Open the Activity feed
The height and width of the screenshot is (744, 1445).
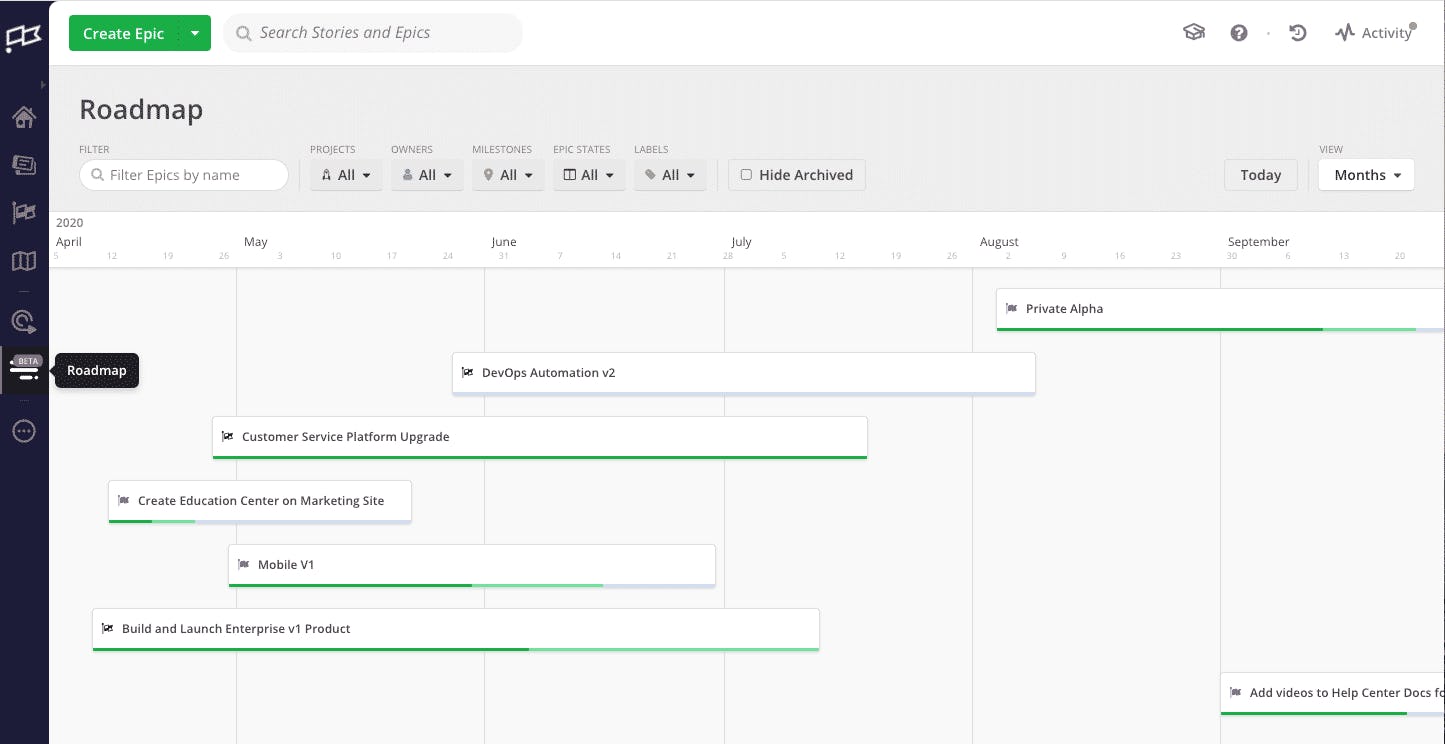click(1375, 33)
